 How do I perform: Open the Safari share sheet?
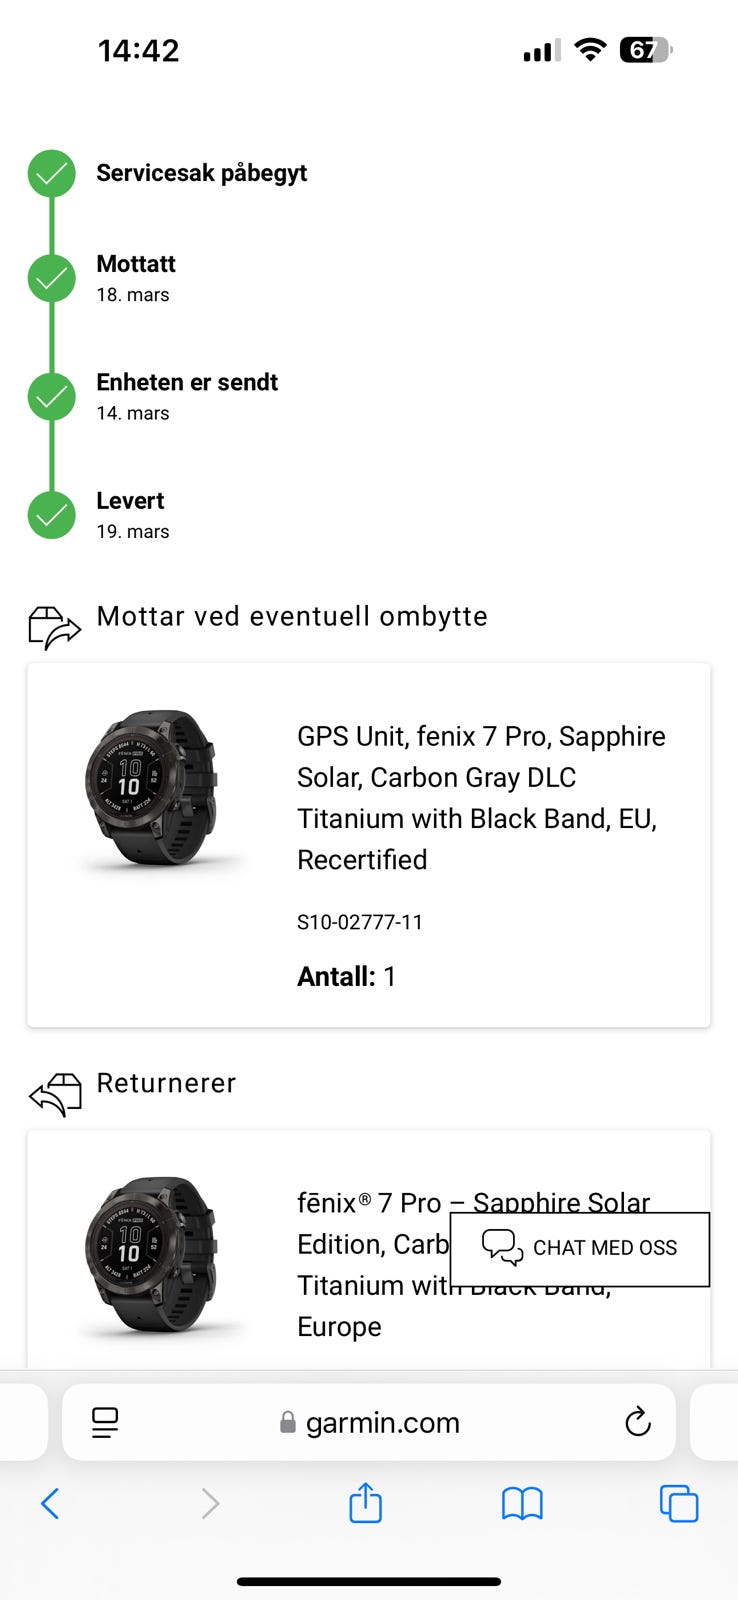point(366,1502)
